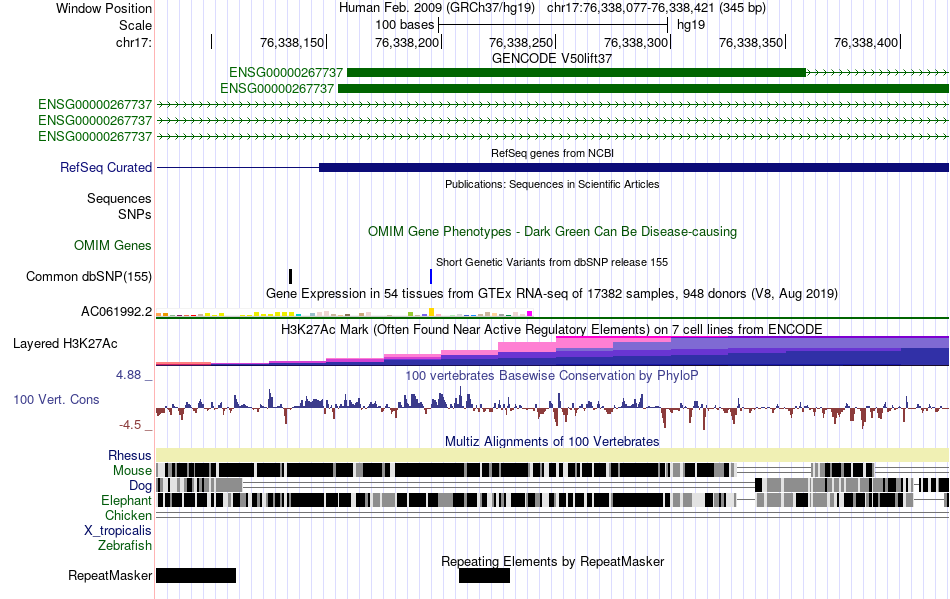Click the Scale label

[x=135, y=25]
